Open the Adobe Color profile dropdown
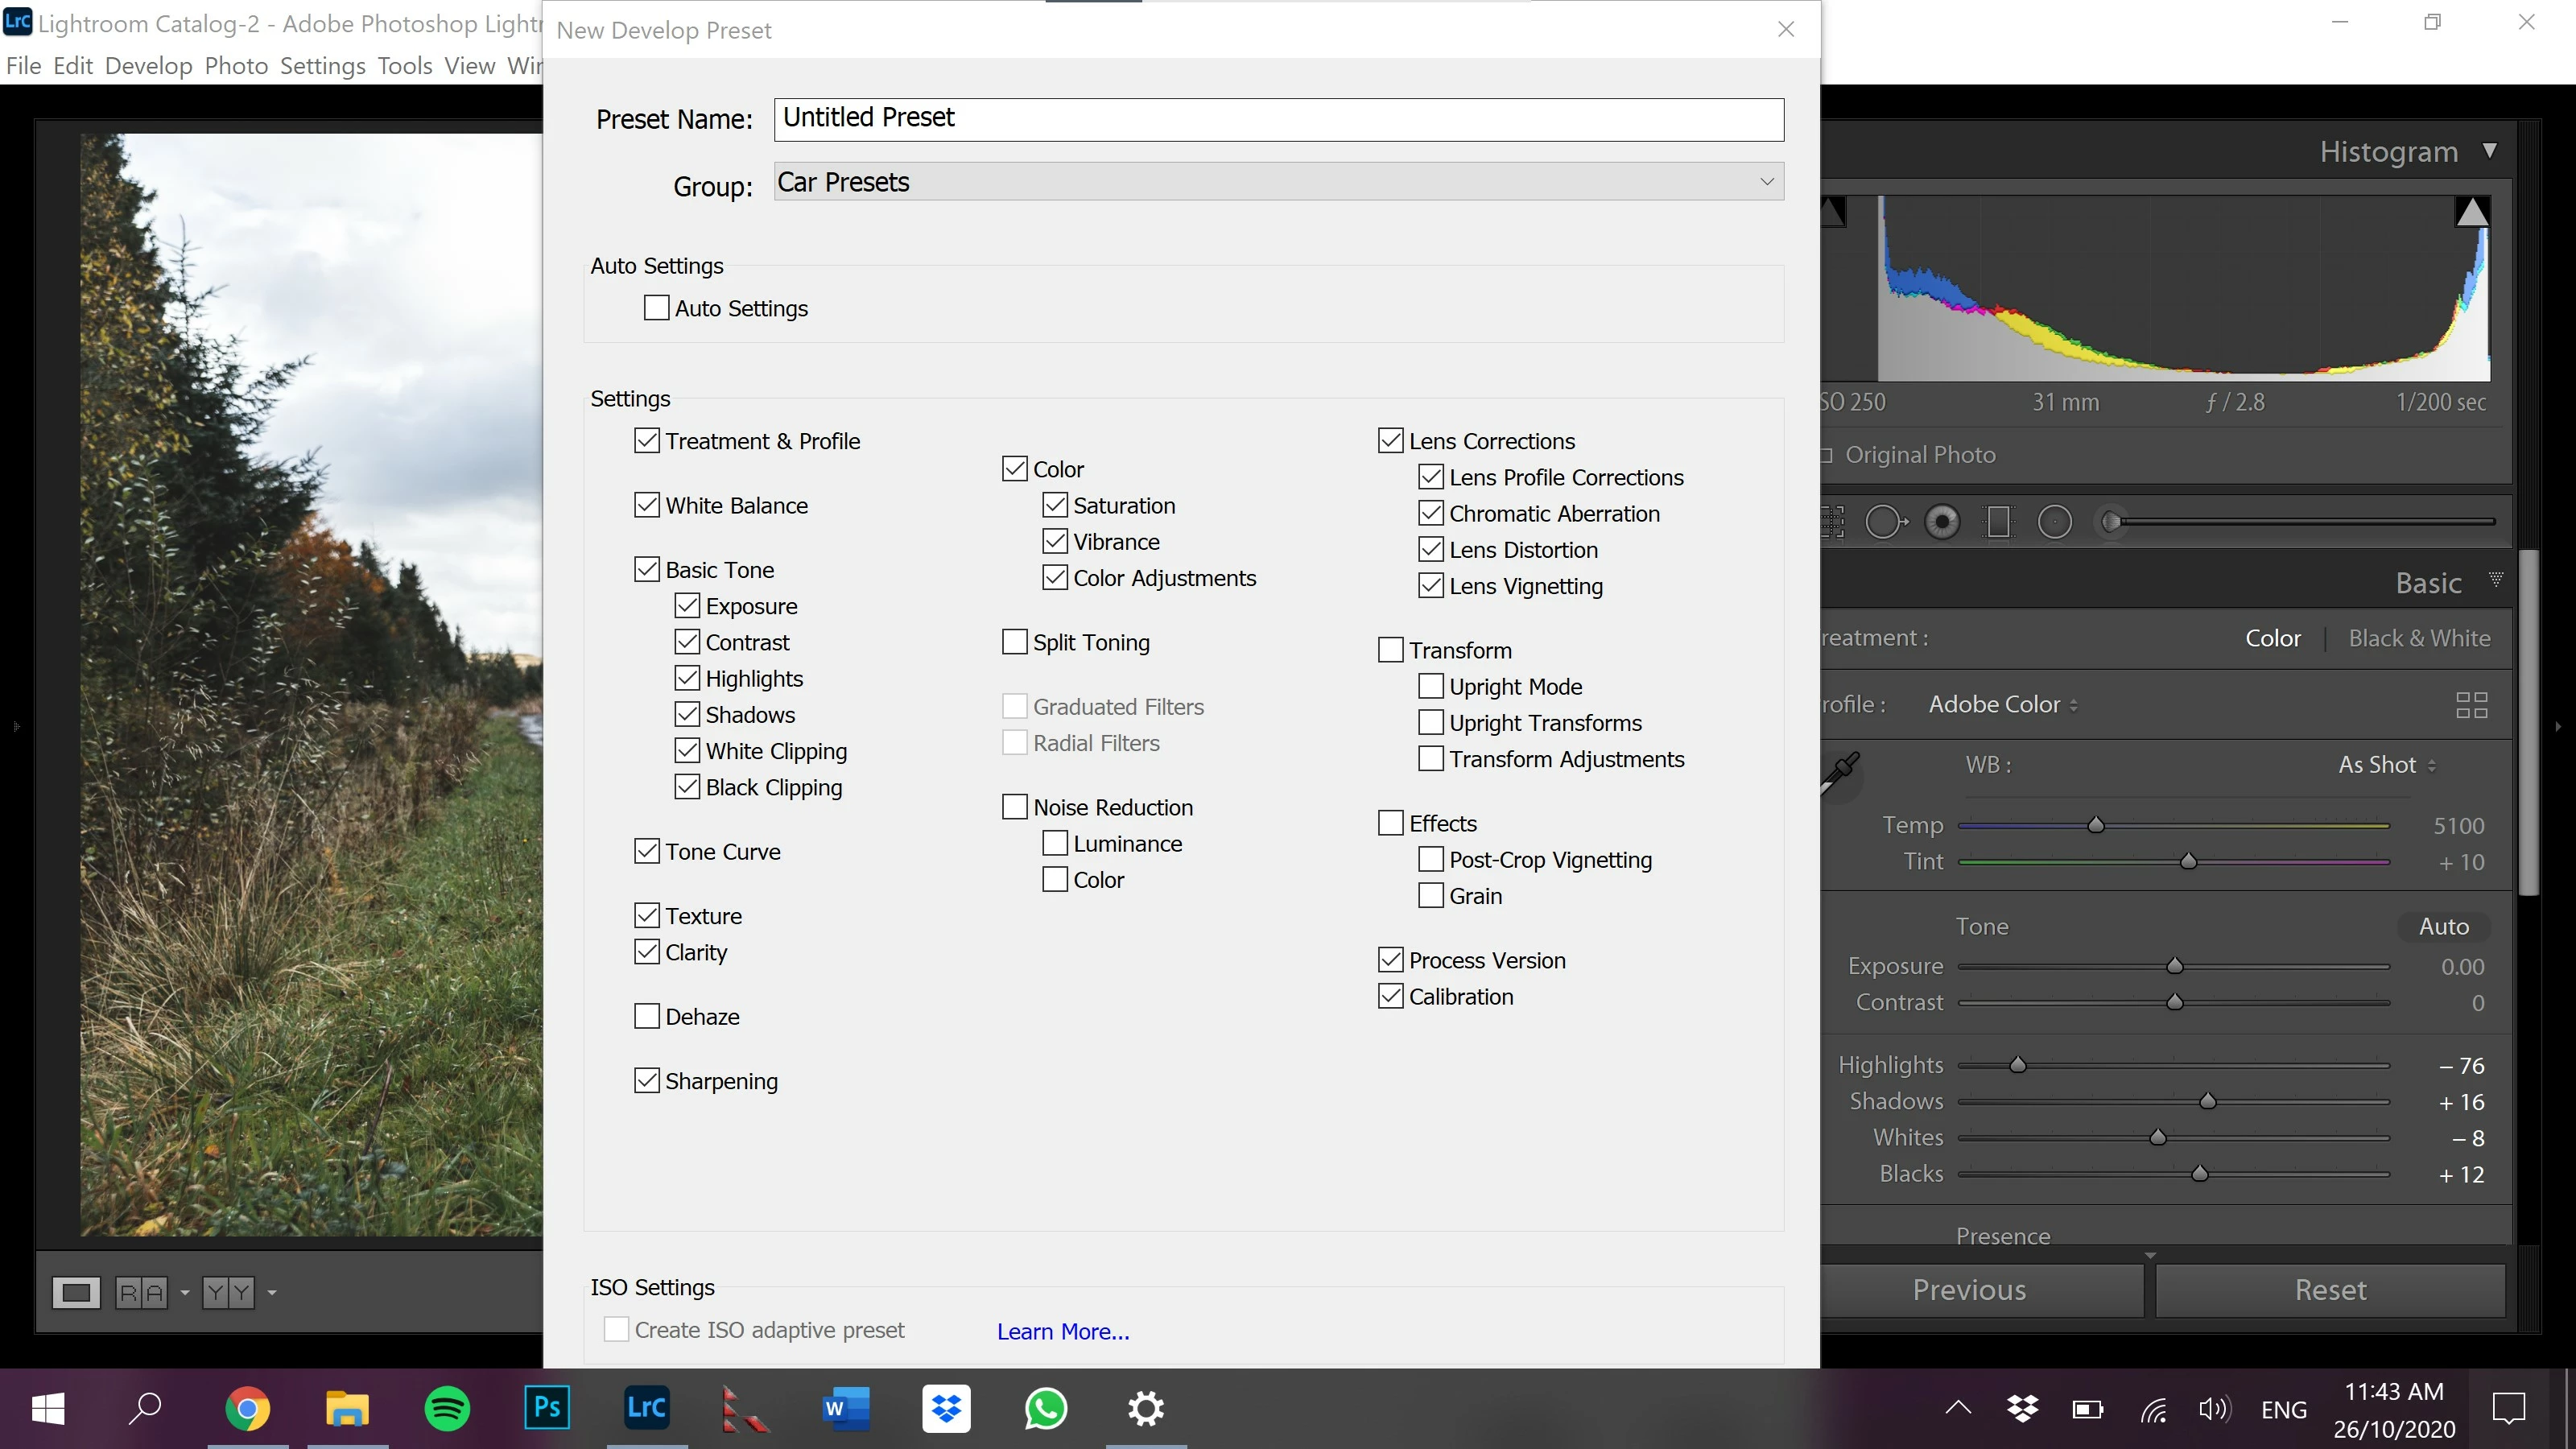Viewport: 2576px width, 1449px height. click(2002, 705)
